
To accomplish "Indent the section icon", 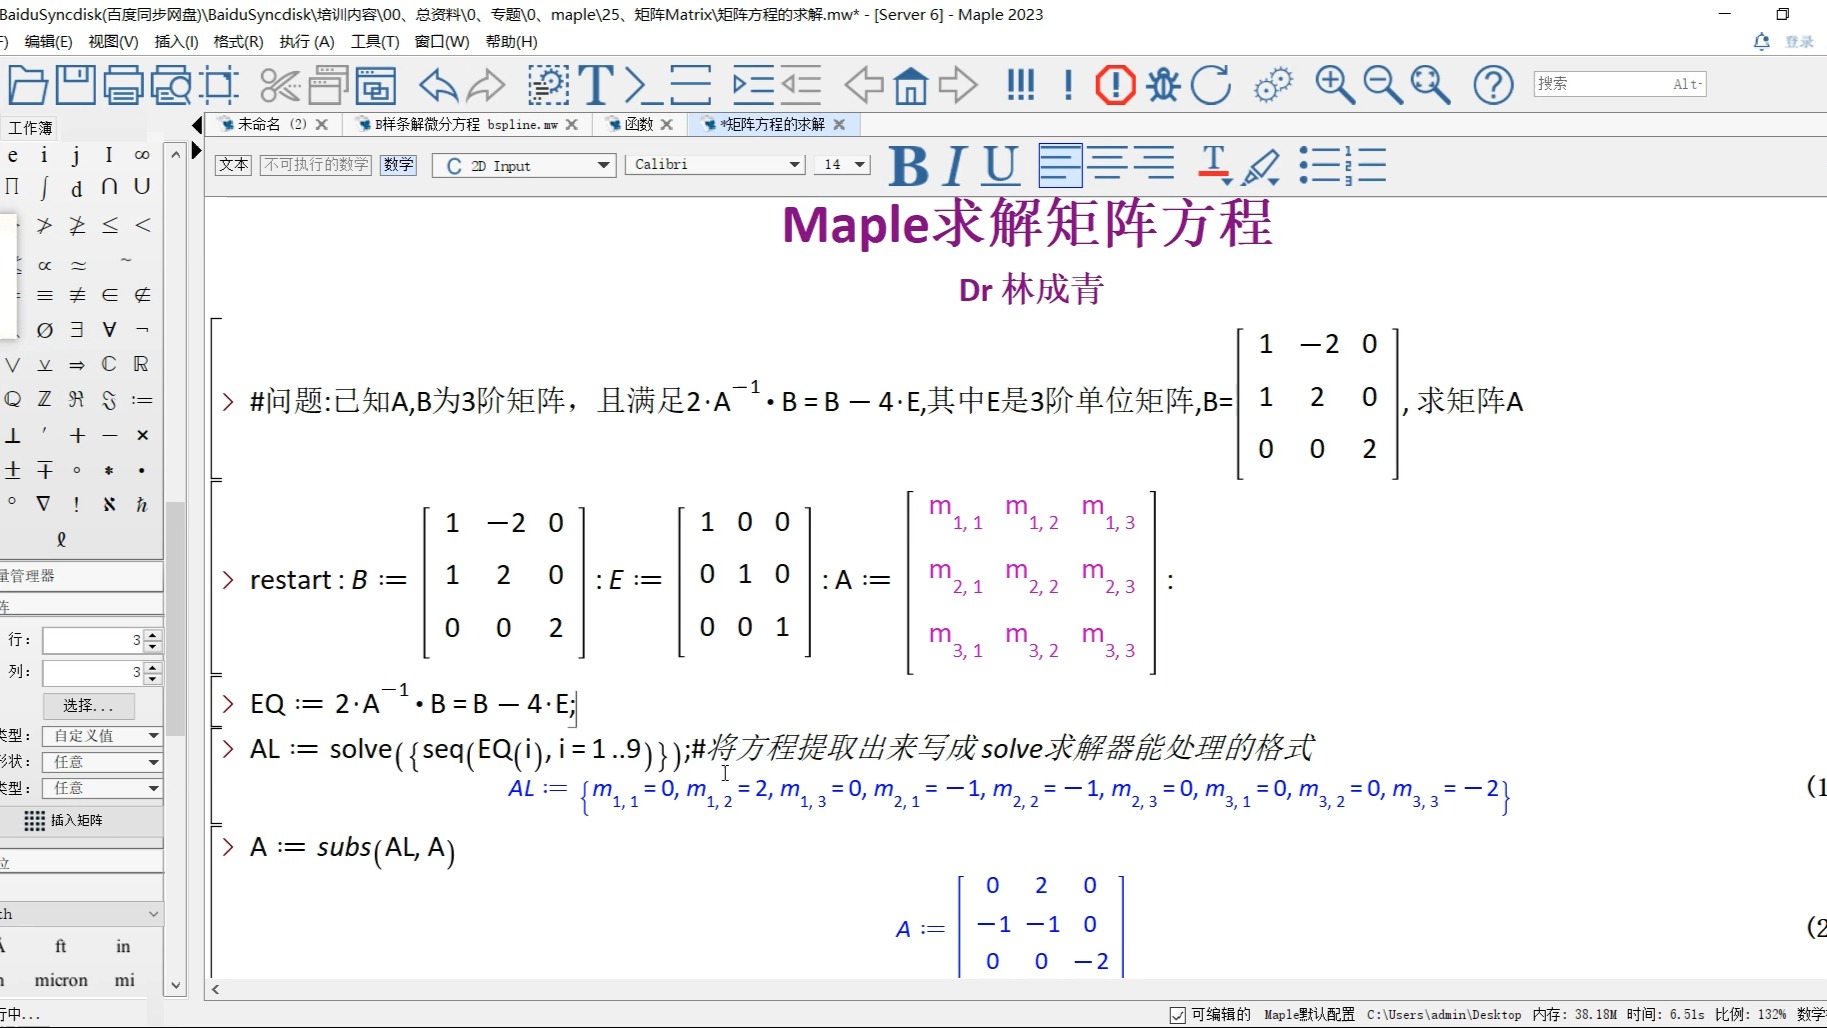I will [x=753, y=85].
